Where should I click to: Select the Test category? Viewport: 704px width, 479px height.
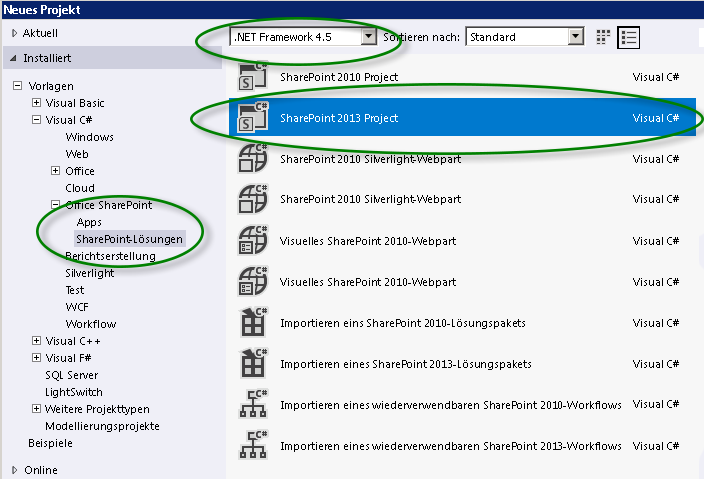click(75, 290)
